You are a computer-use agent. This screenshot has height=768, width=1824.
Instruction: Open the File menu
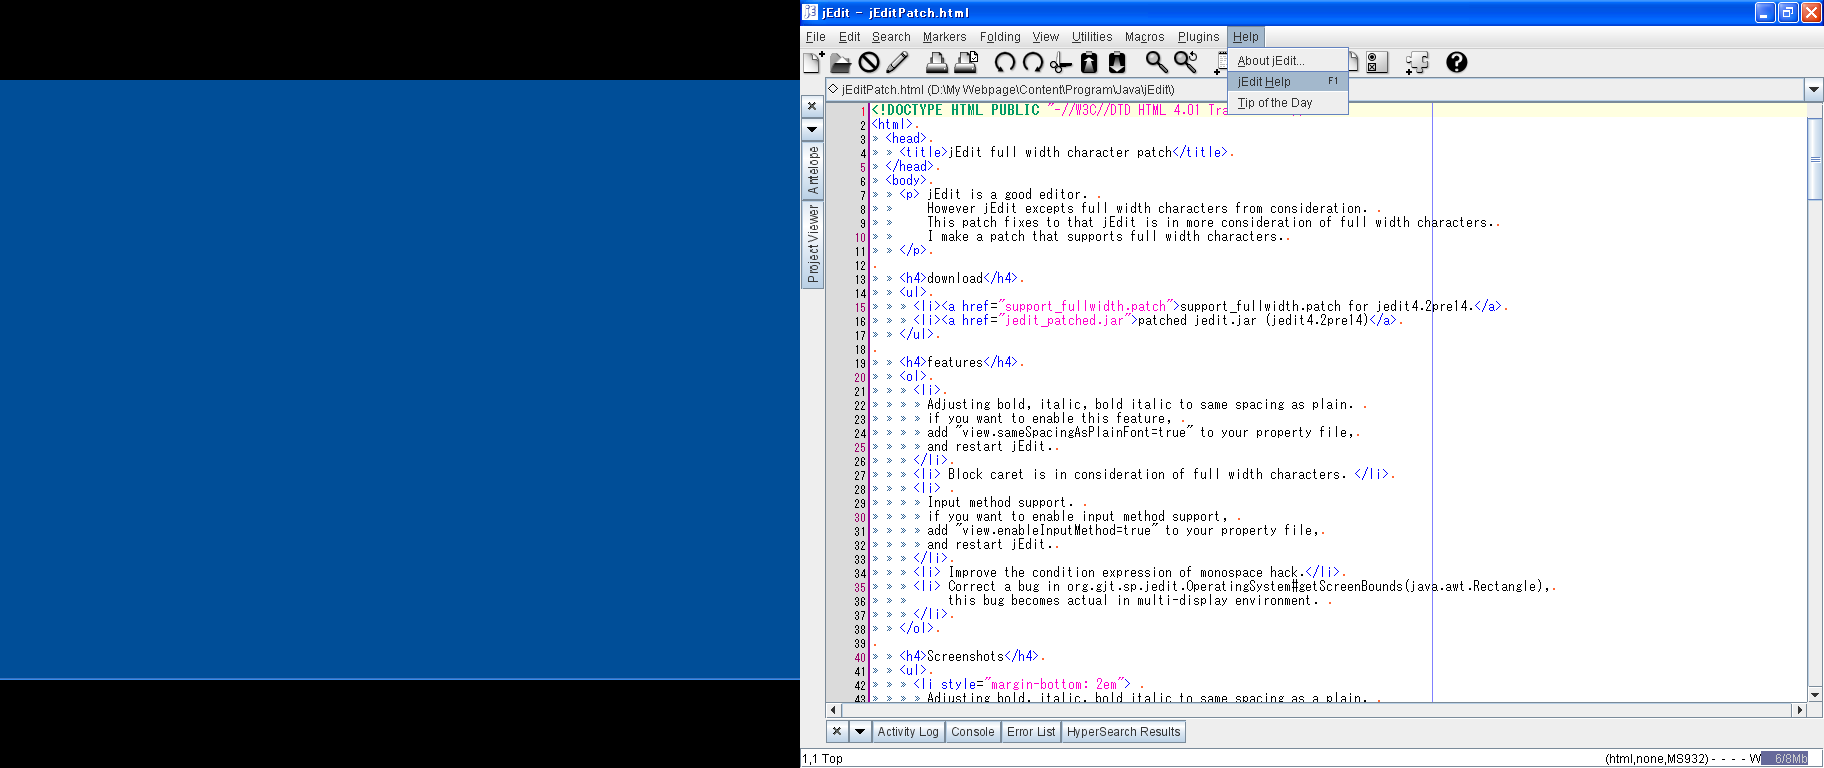click(x=816, y=37)
